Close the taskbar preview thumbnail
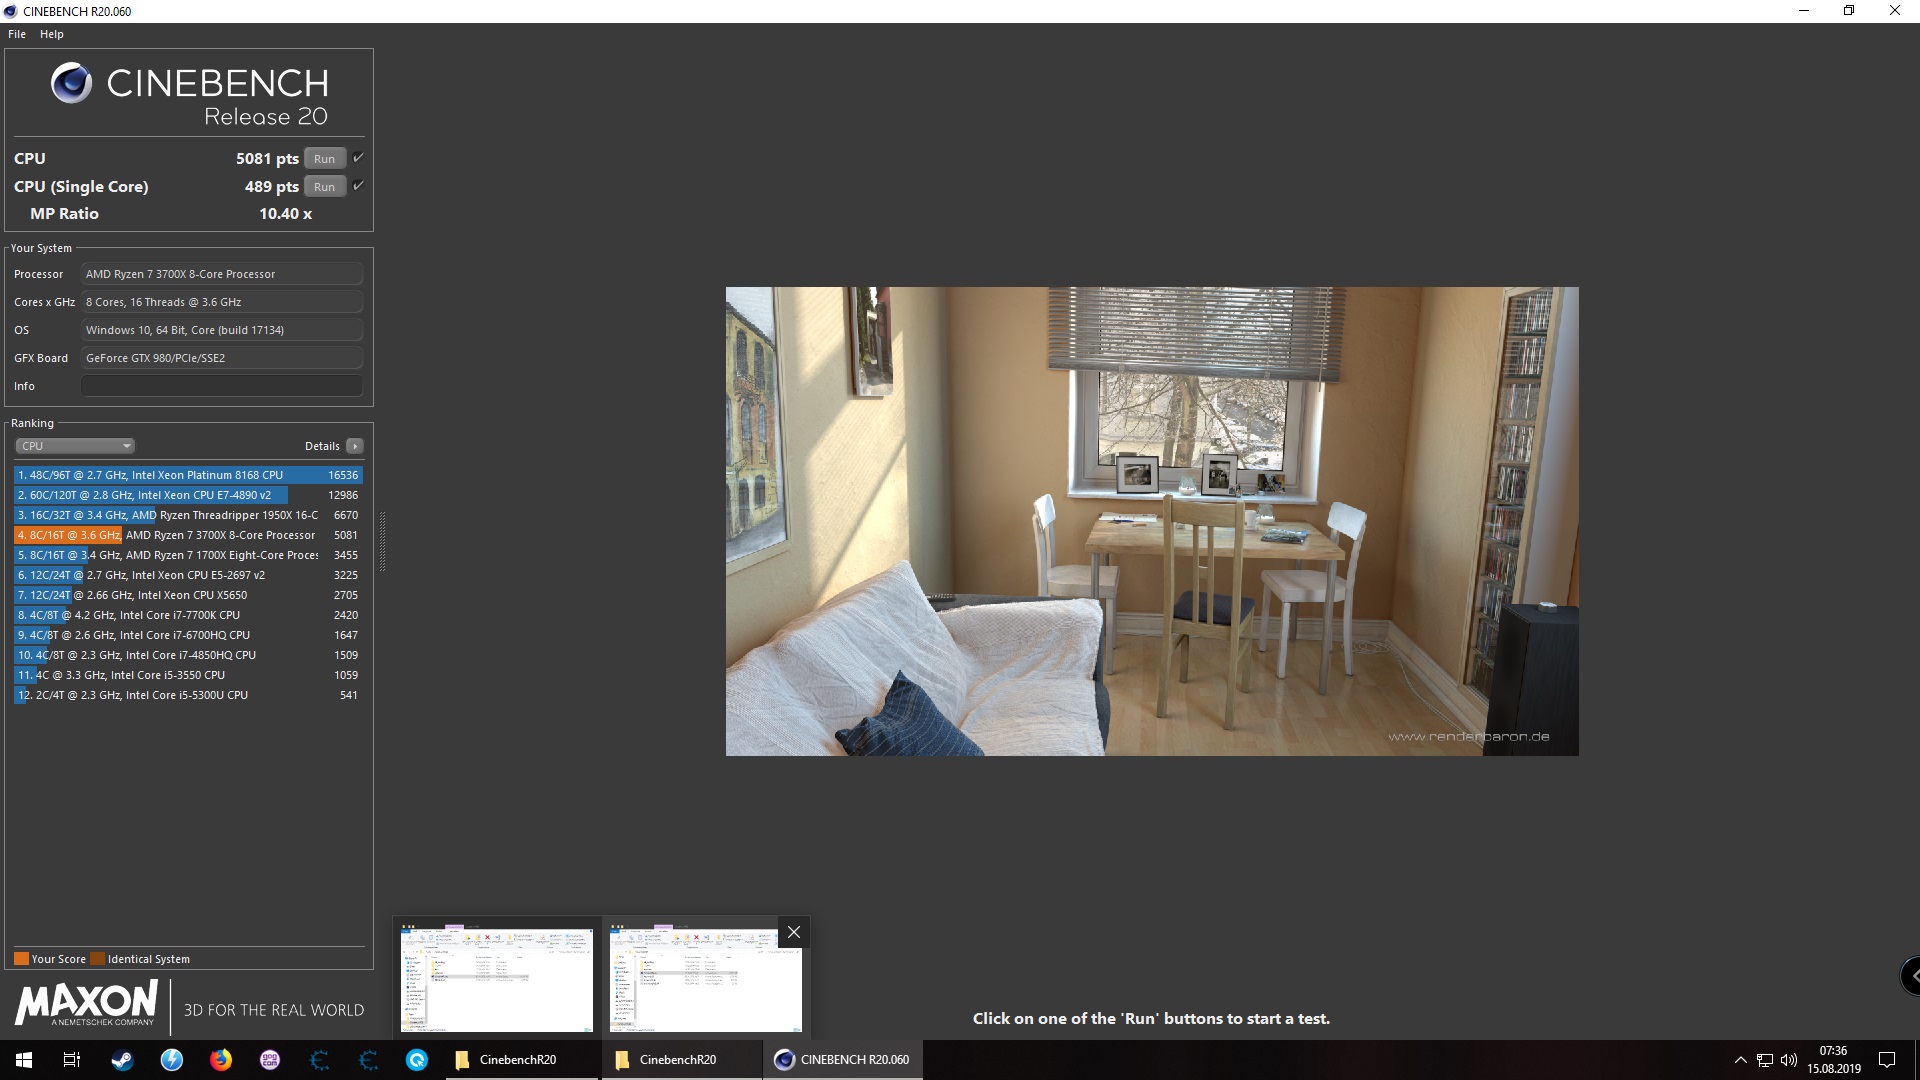This screenshot has height=1080, width=1920. pos(794,932)
